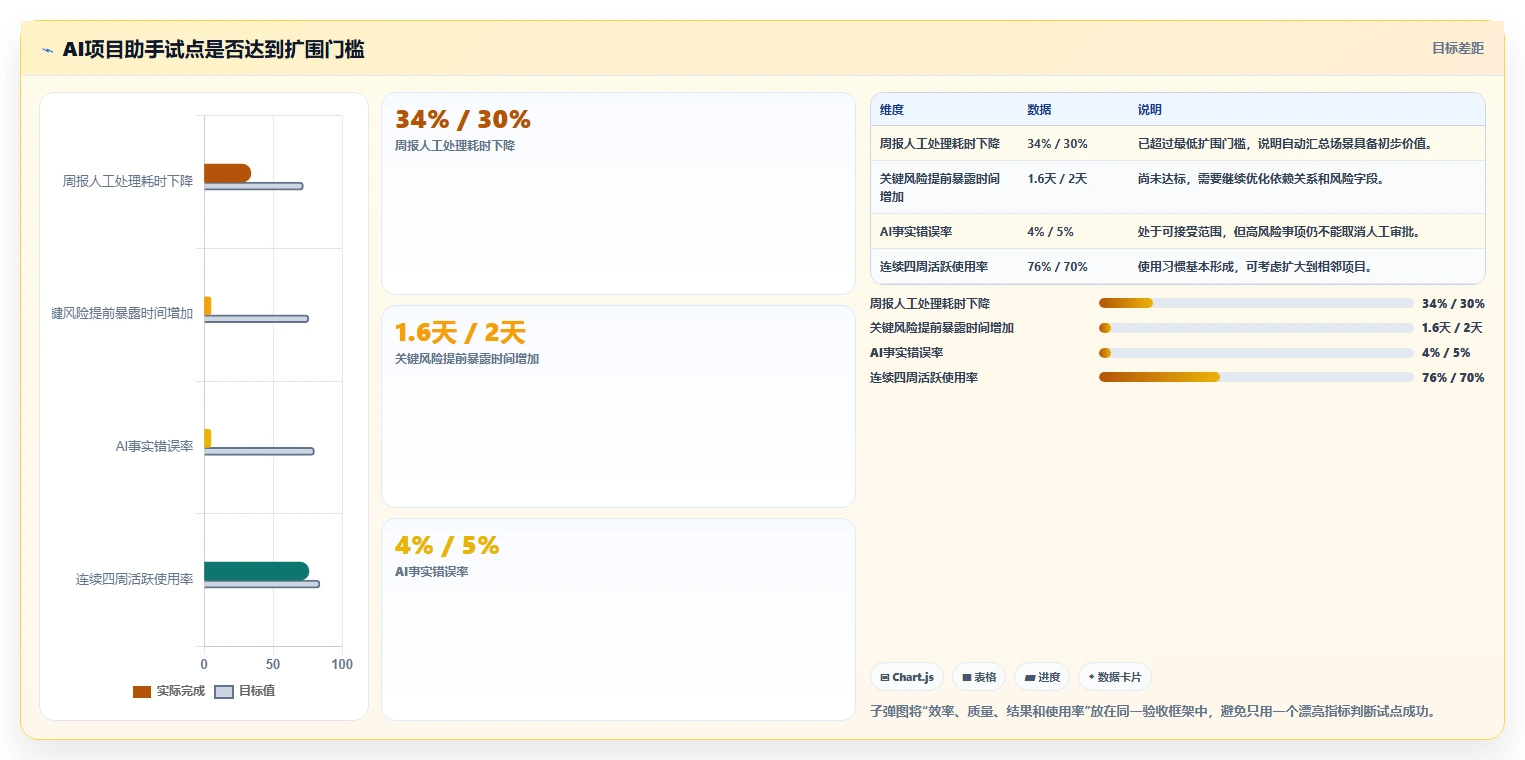Click progress row label 连续四周活跃使用率
Image resolution: width=1525 pixels, height=760 pixels.
tap(924, 378)
